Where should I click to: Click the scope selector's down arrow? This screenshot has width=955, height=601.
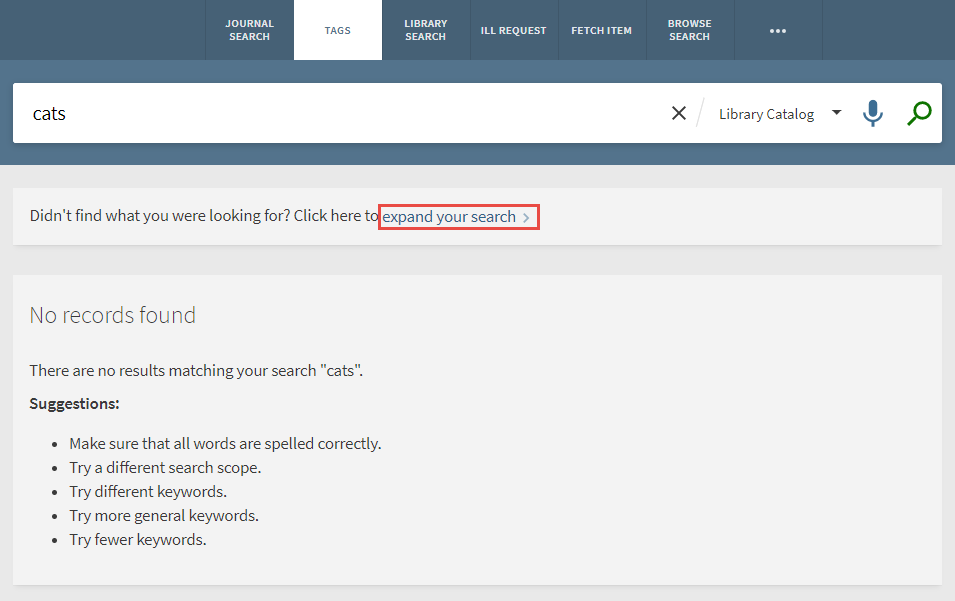836,113
